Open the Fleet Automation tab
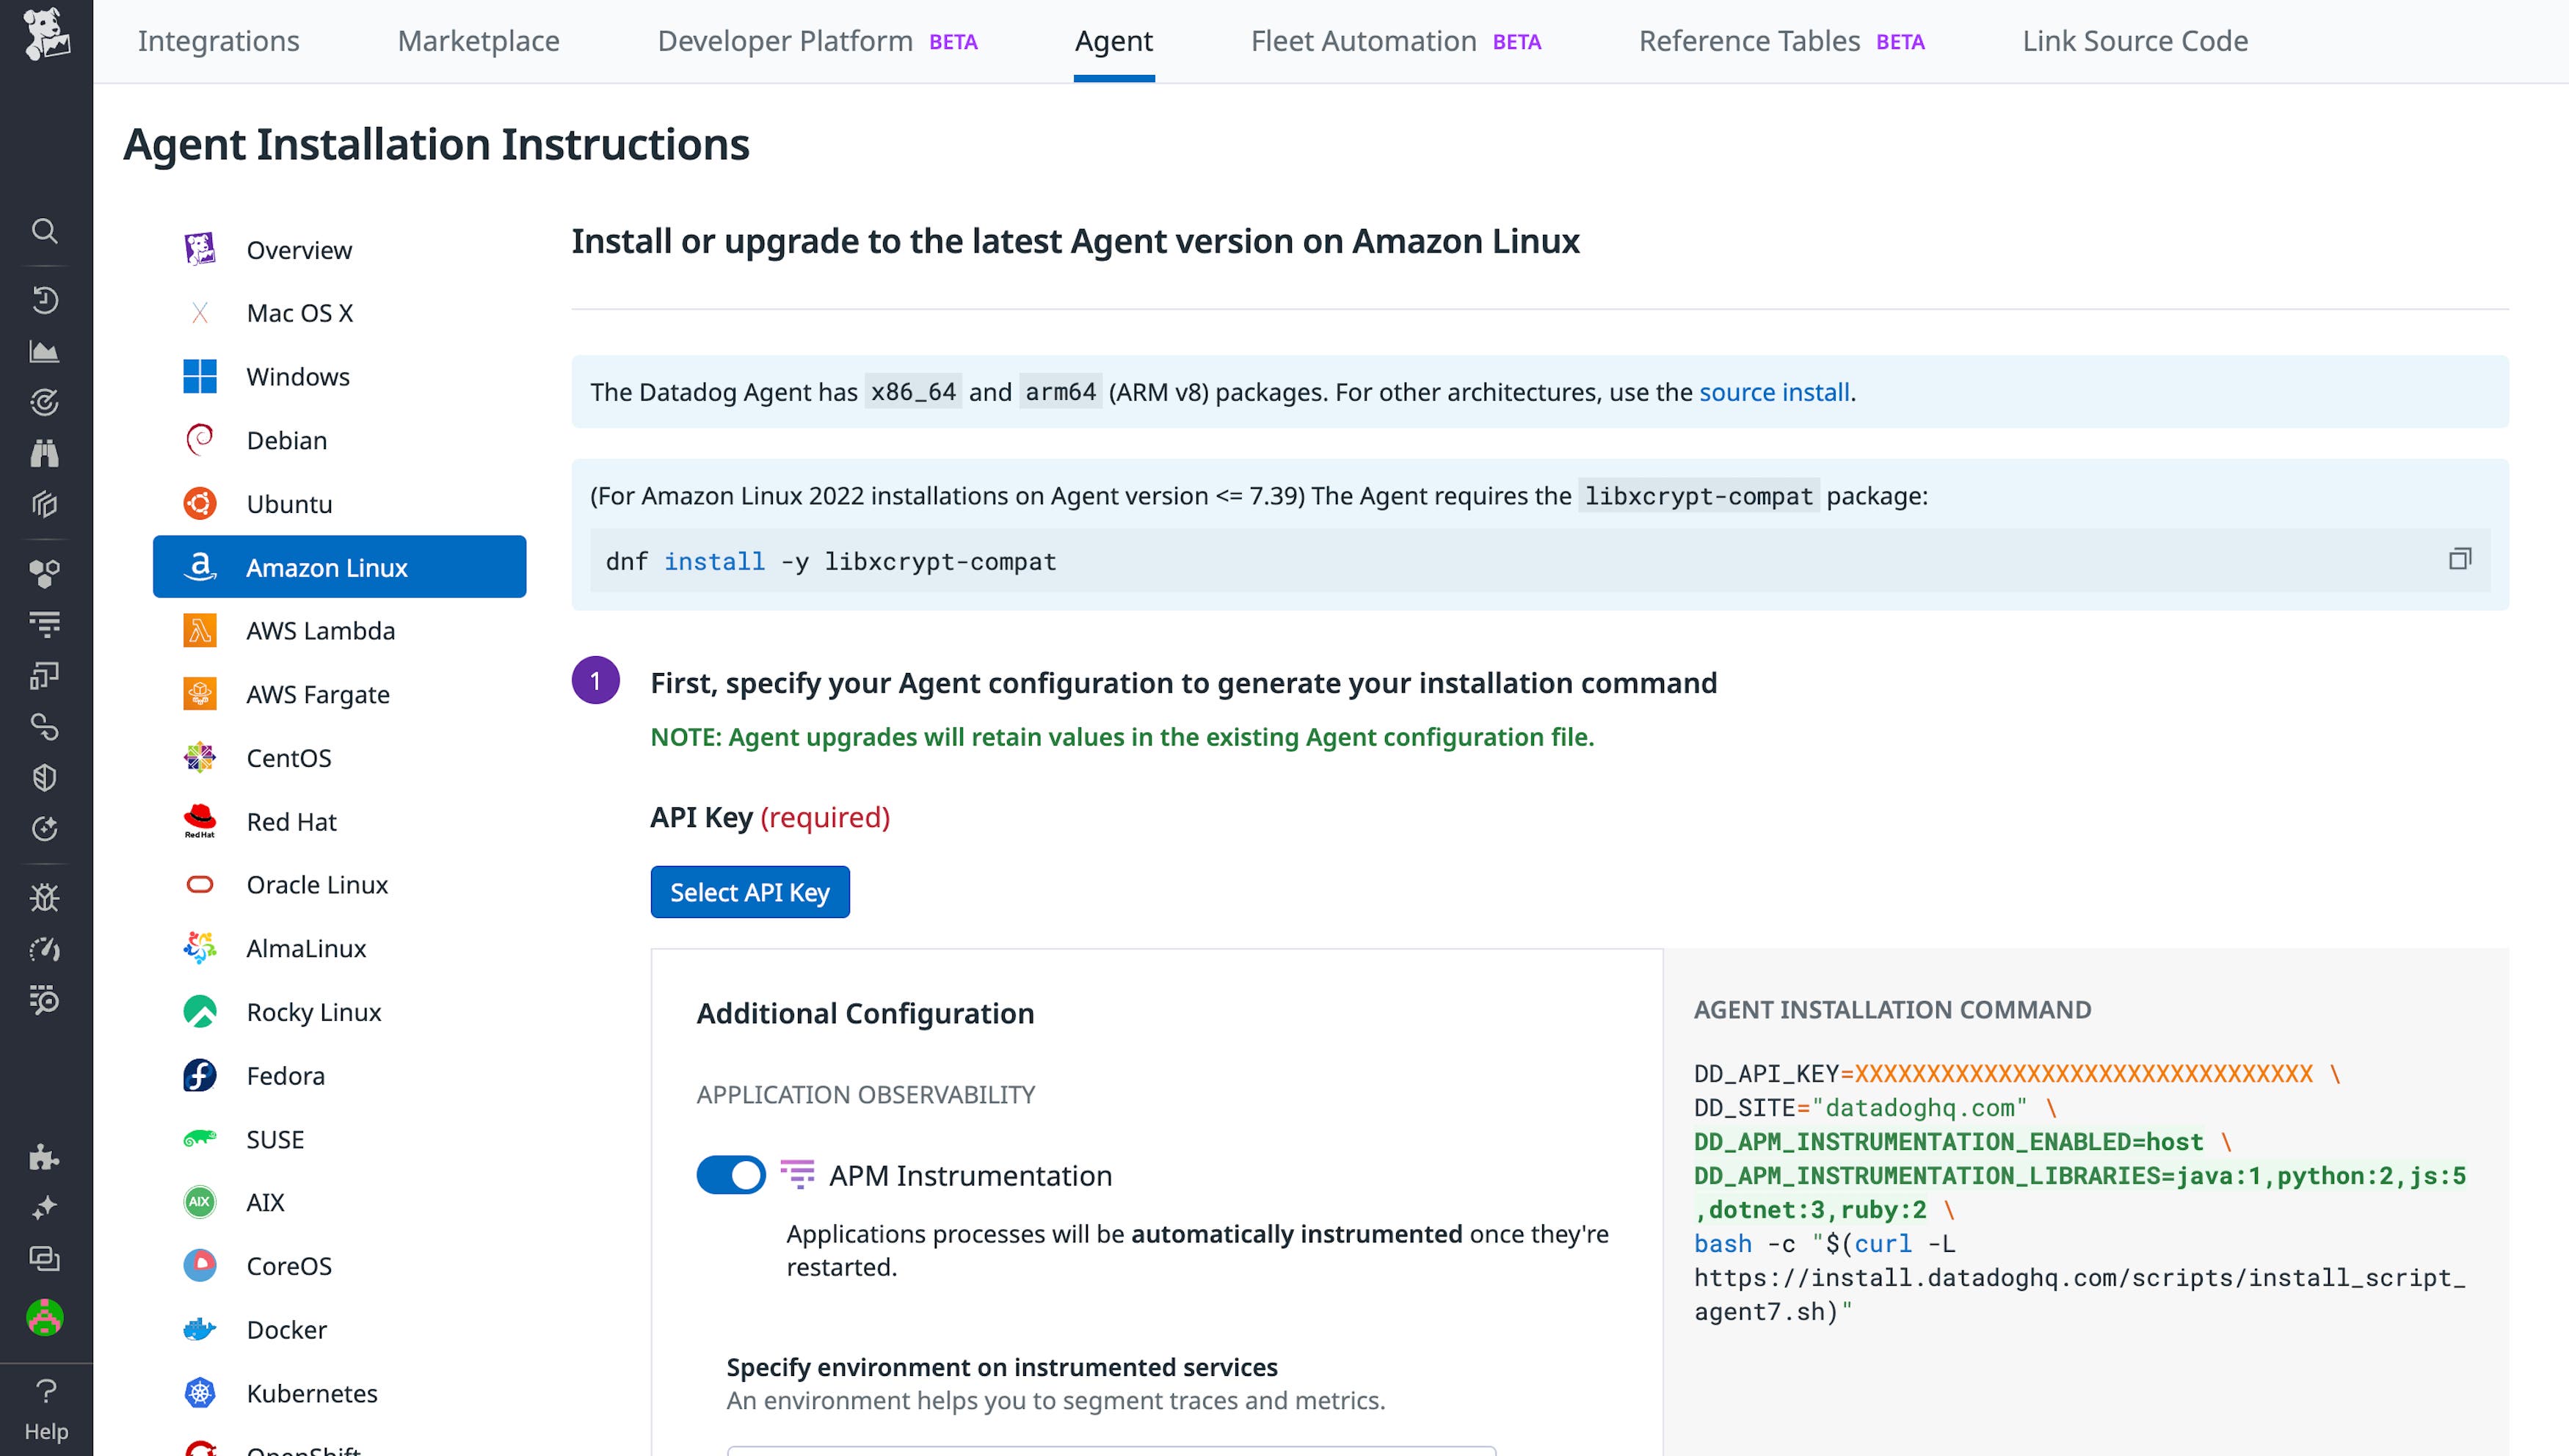Viewport: 2569px width, 1456px height. 1363,41
